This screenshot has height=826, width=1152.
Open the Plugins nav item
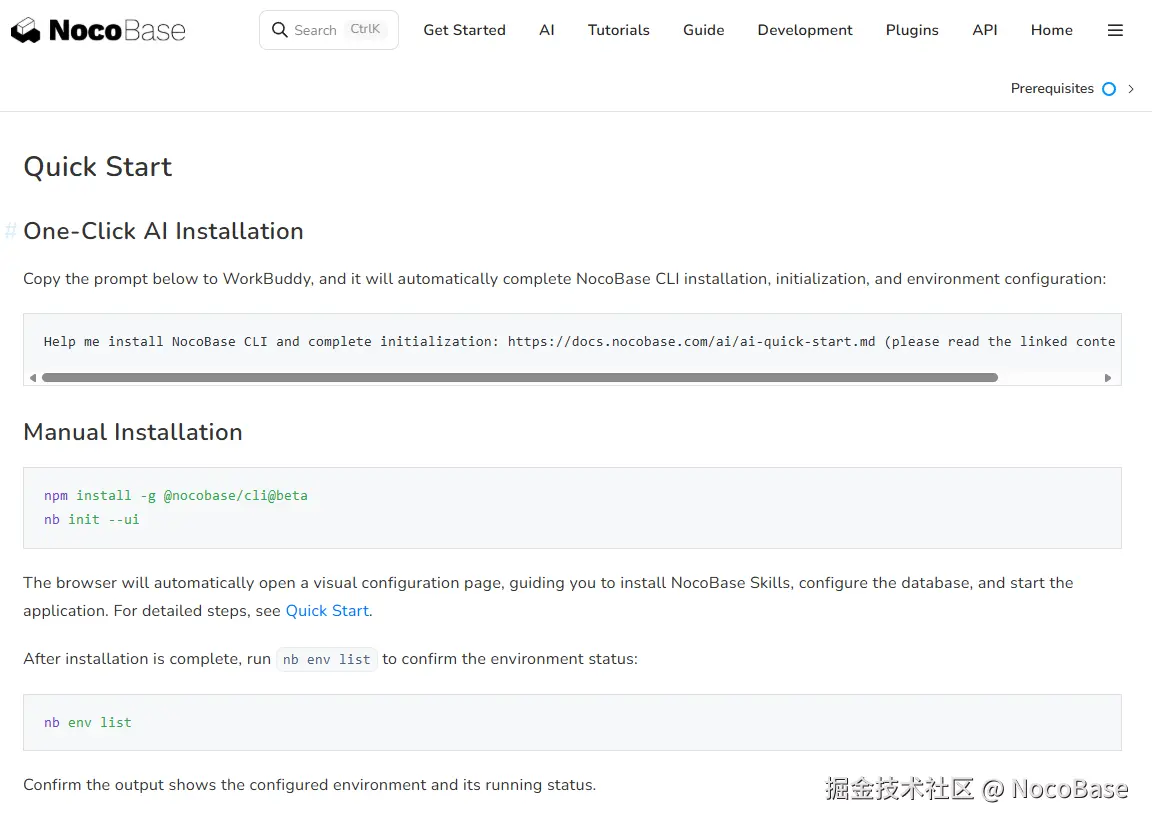(x=912, y=30)
